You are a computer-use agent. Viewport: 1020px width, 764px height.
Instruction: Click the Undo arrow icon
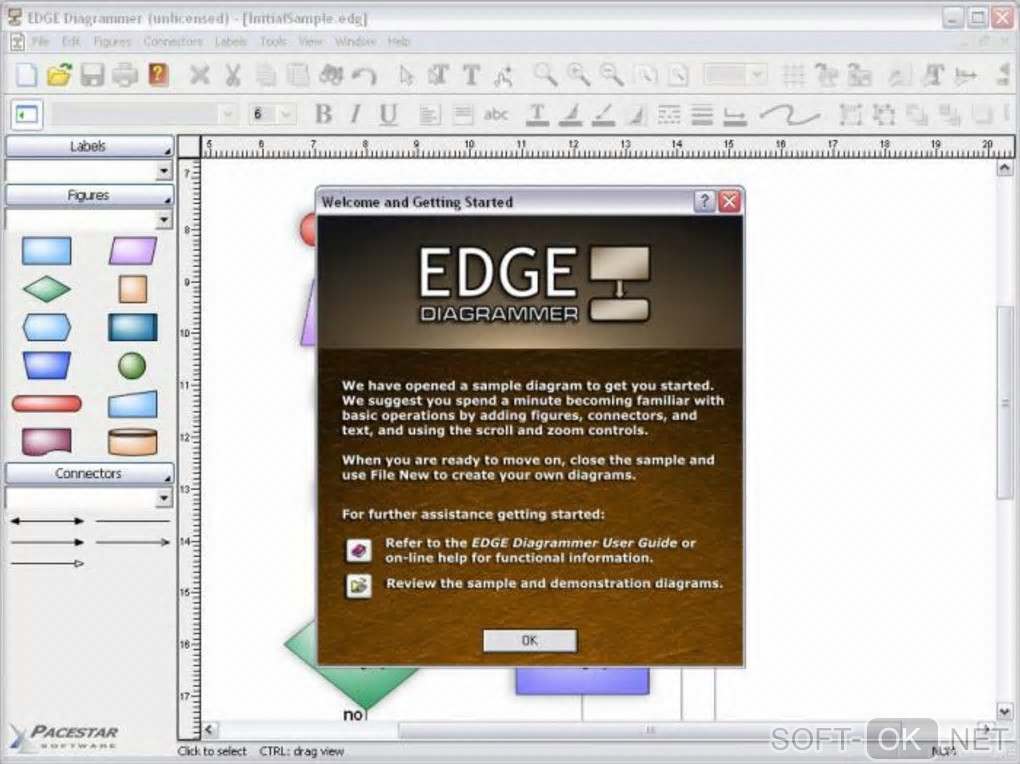coord(364,76)
